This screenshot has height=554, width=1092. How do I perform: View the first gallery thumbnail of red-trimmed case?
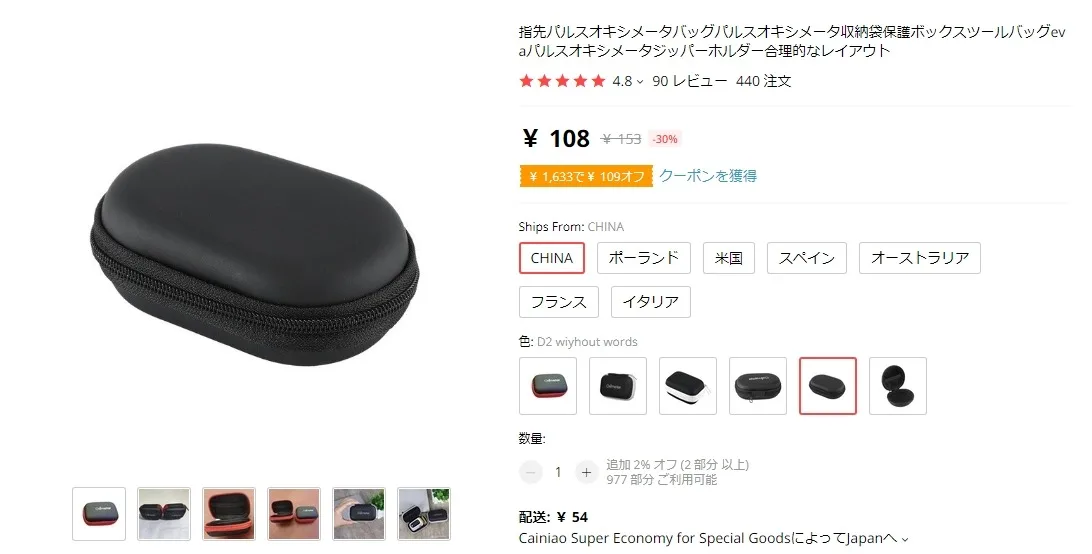coord(99,514)
